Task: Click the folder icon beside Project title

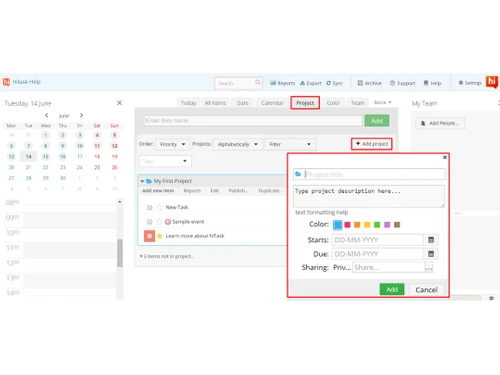Action: 298,174
